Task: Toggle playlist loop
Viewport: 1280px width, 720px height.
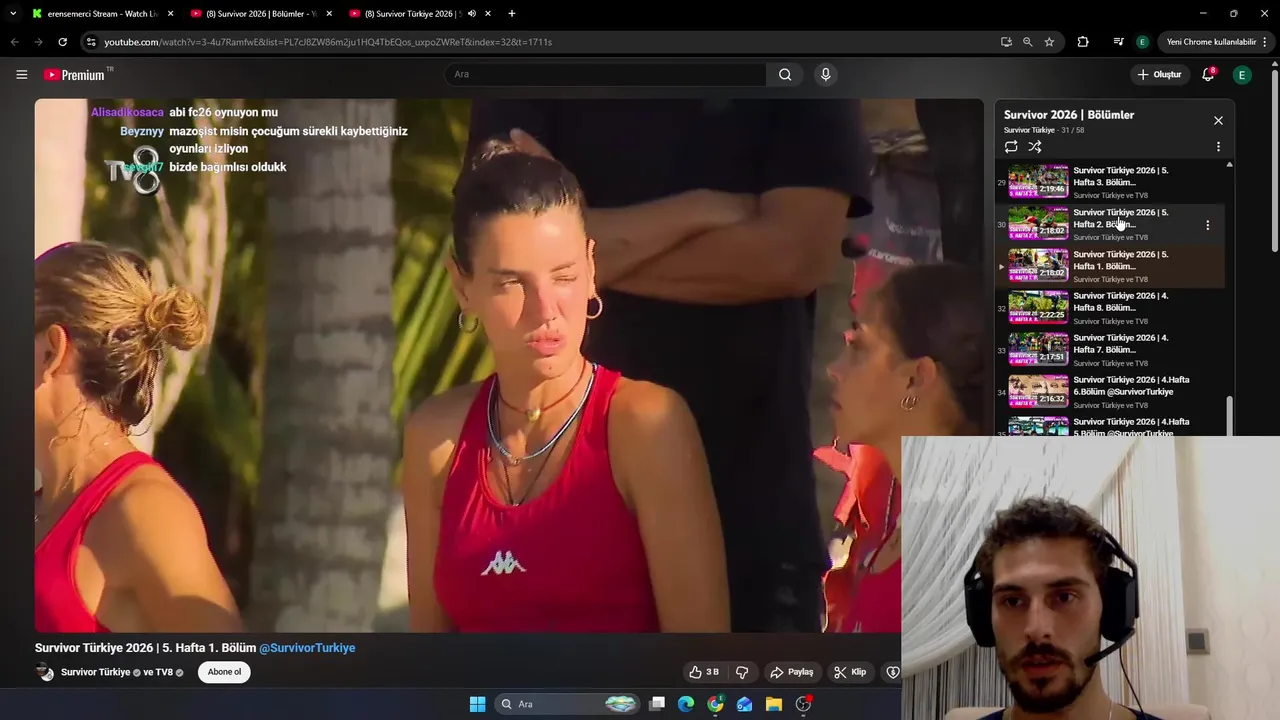Action: 1011,147
